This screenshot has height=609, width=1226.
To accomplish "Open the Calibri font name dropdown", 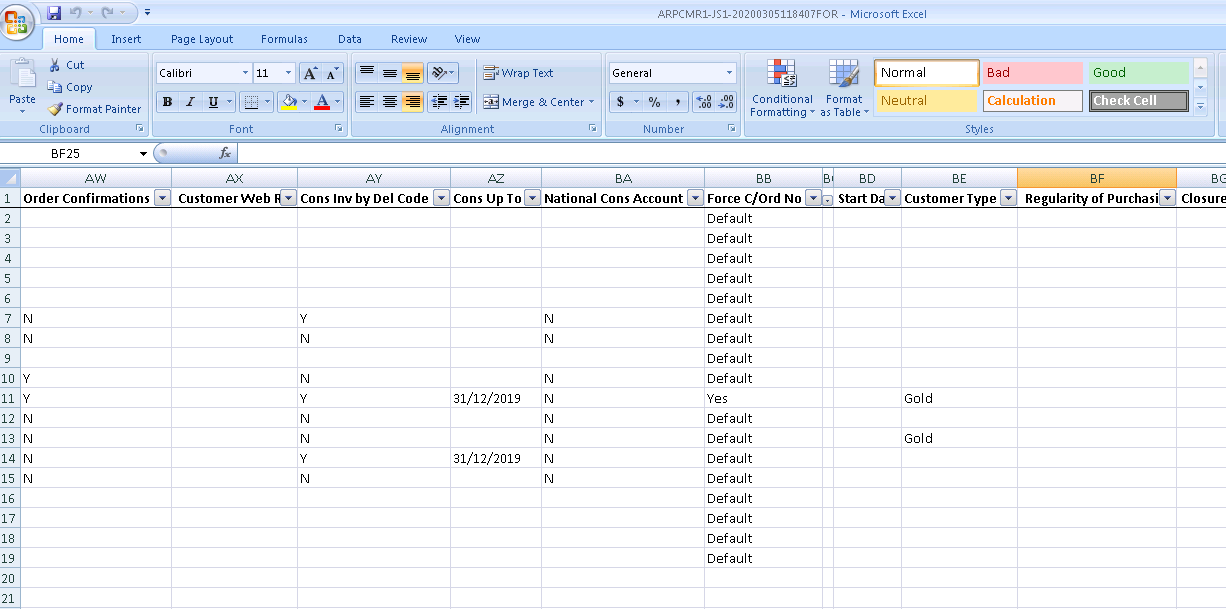I will click(246, 73).
